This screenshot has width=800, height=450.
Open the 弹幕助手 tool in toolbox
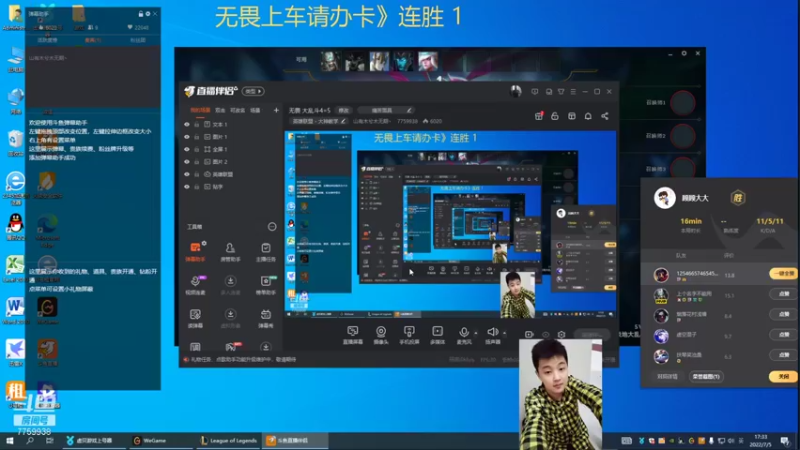click(195, 252)
